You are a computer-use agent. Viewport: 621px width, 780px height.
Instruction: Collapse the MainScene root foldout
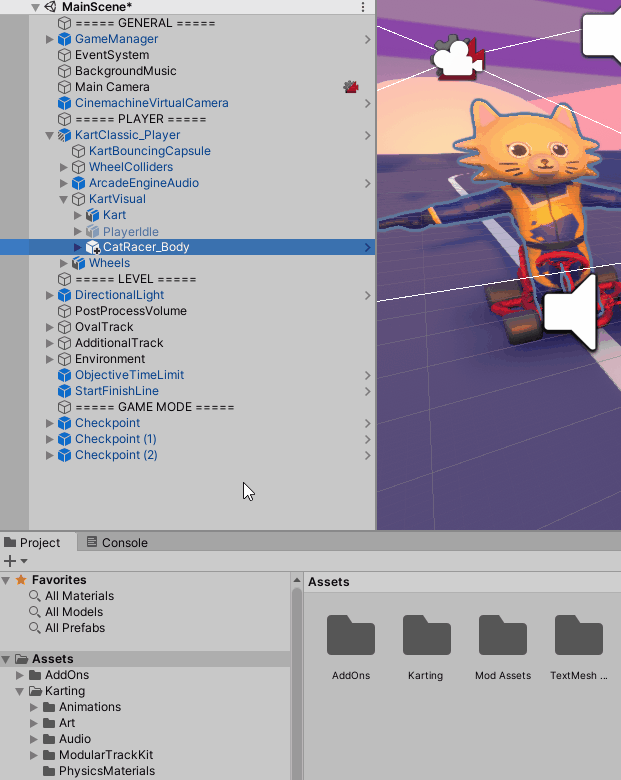(36, 7)
